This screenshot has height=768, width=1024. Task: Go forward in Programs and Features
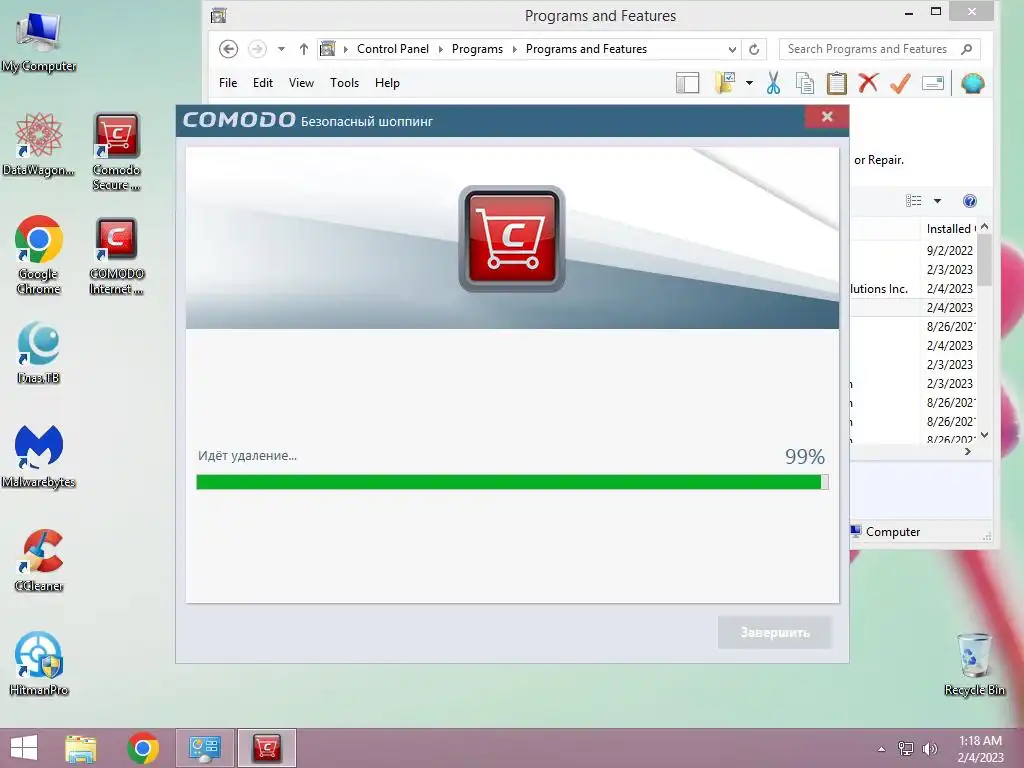click(257, 49)
